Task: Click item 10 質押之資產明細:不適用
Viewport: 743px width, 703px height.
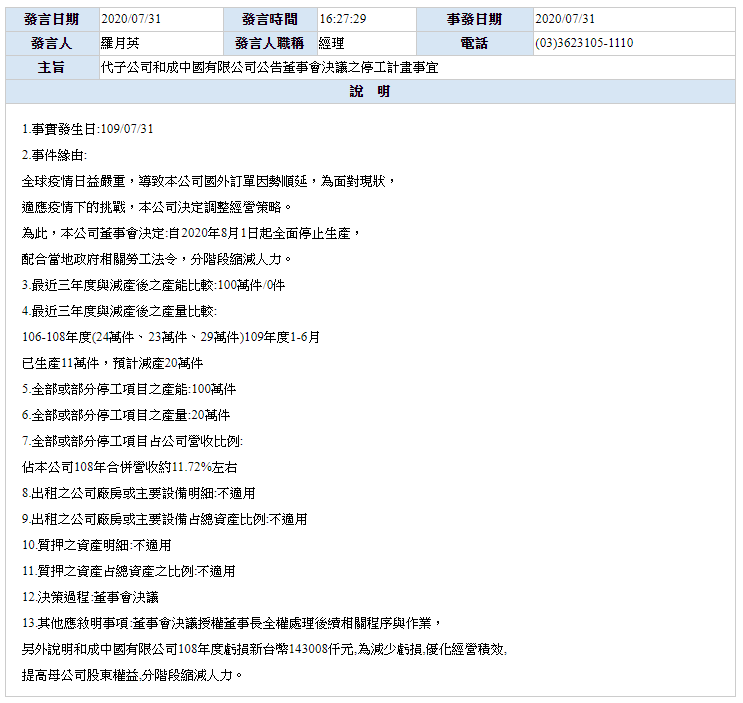Action: click(97, 546)
